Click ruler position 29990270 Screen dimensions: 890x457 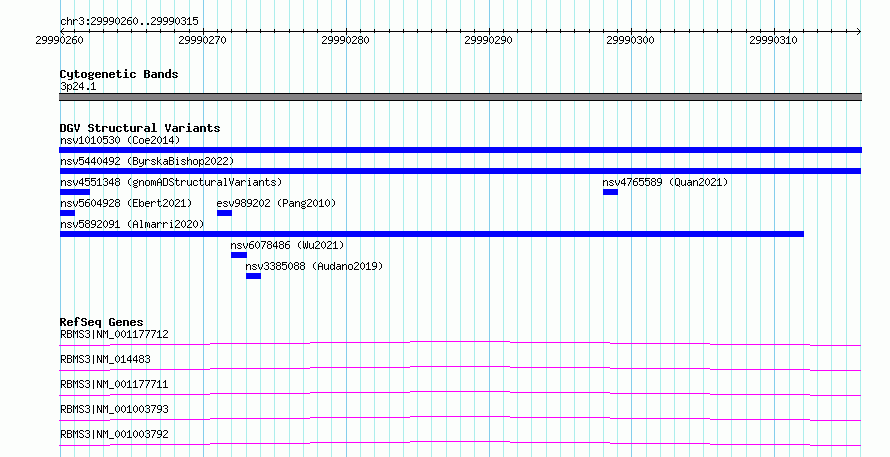202,40
